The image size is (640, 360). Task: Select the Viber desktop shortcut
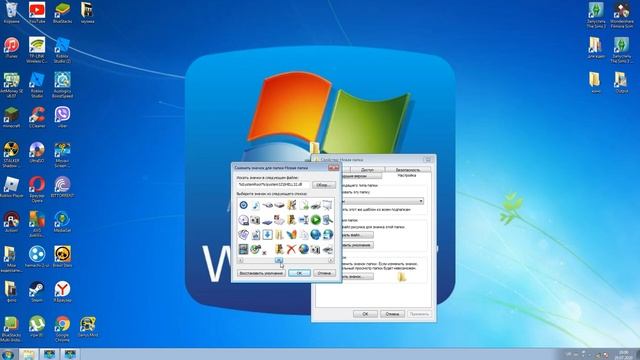tap(62, 118)
